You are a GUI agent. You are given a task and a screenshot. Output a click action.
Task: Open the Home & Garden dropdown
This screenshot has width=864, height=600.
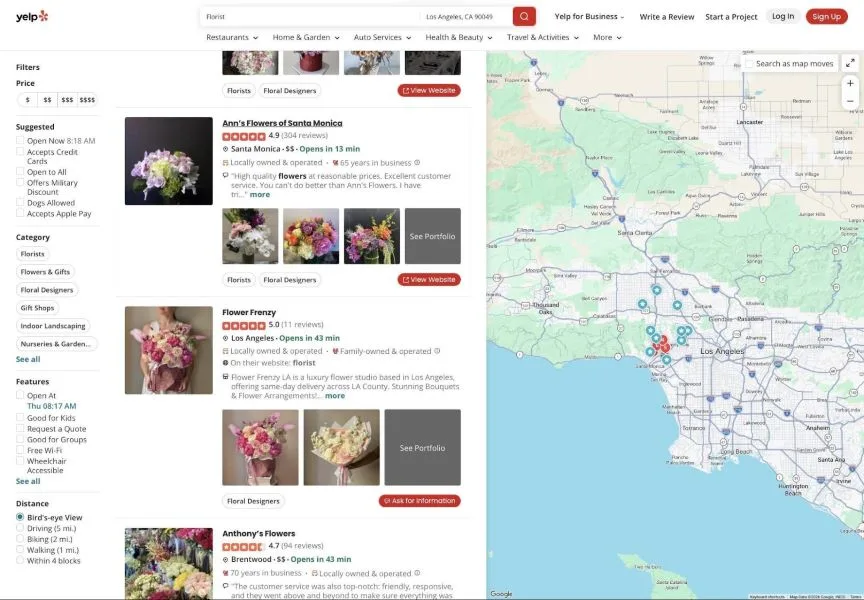pyautogui.click(x=306, y=37)
